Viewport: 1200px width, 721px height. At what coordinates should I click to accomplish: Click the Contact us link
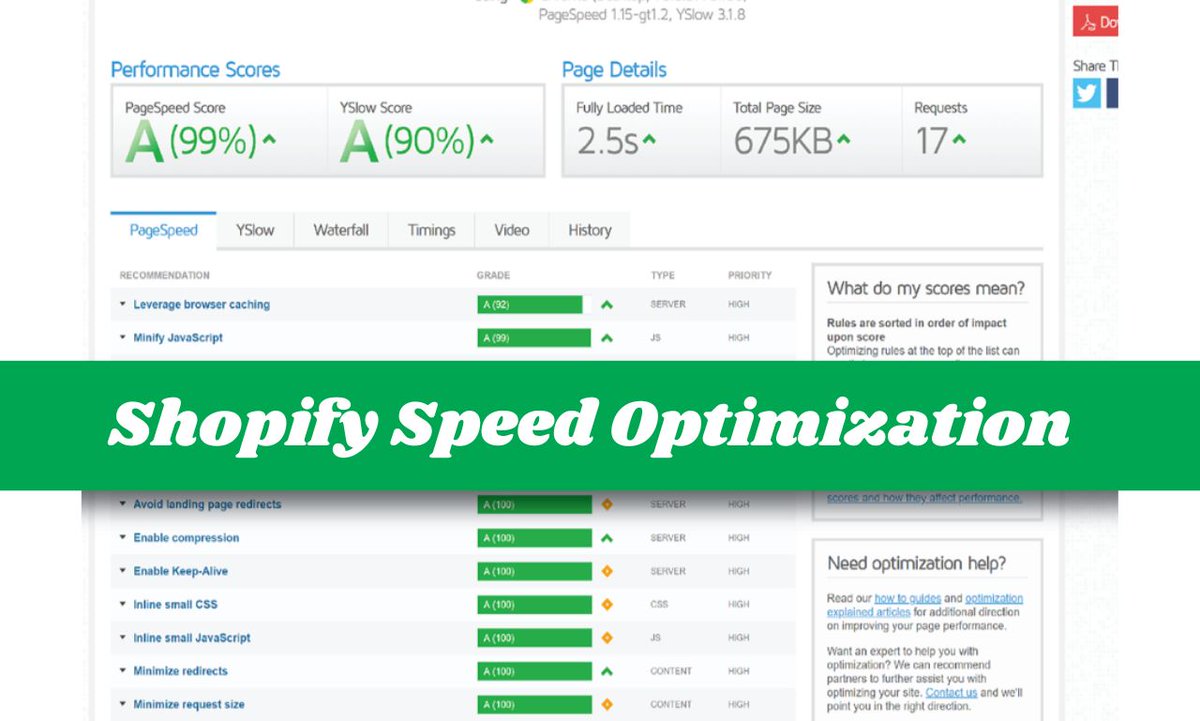pyautogui.click(x=951, y=692)
